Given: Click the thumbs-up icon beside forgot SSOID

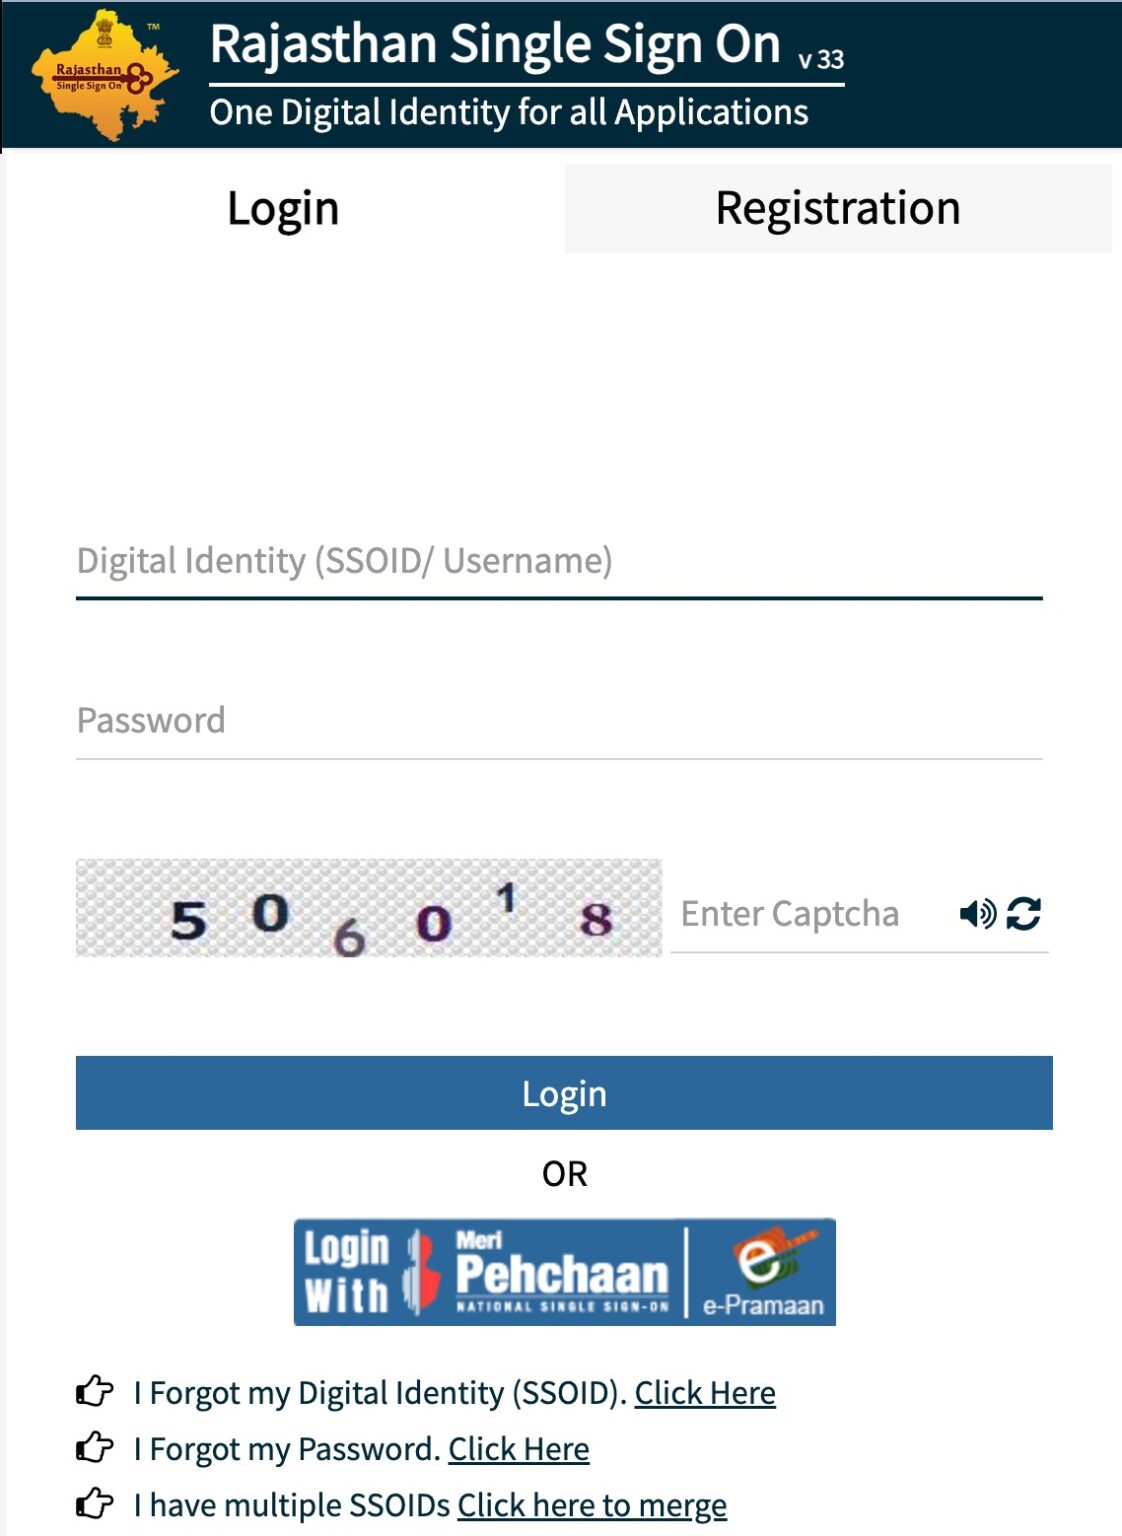Looking at the screenshot, I should tap(93, 1392).
